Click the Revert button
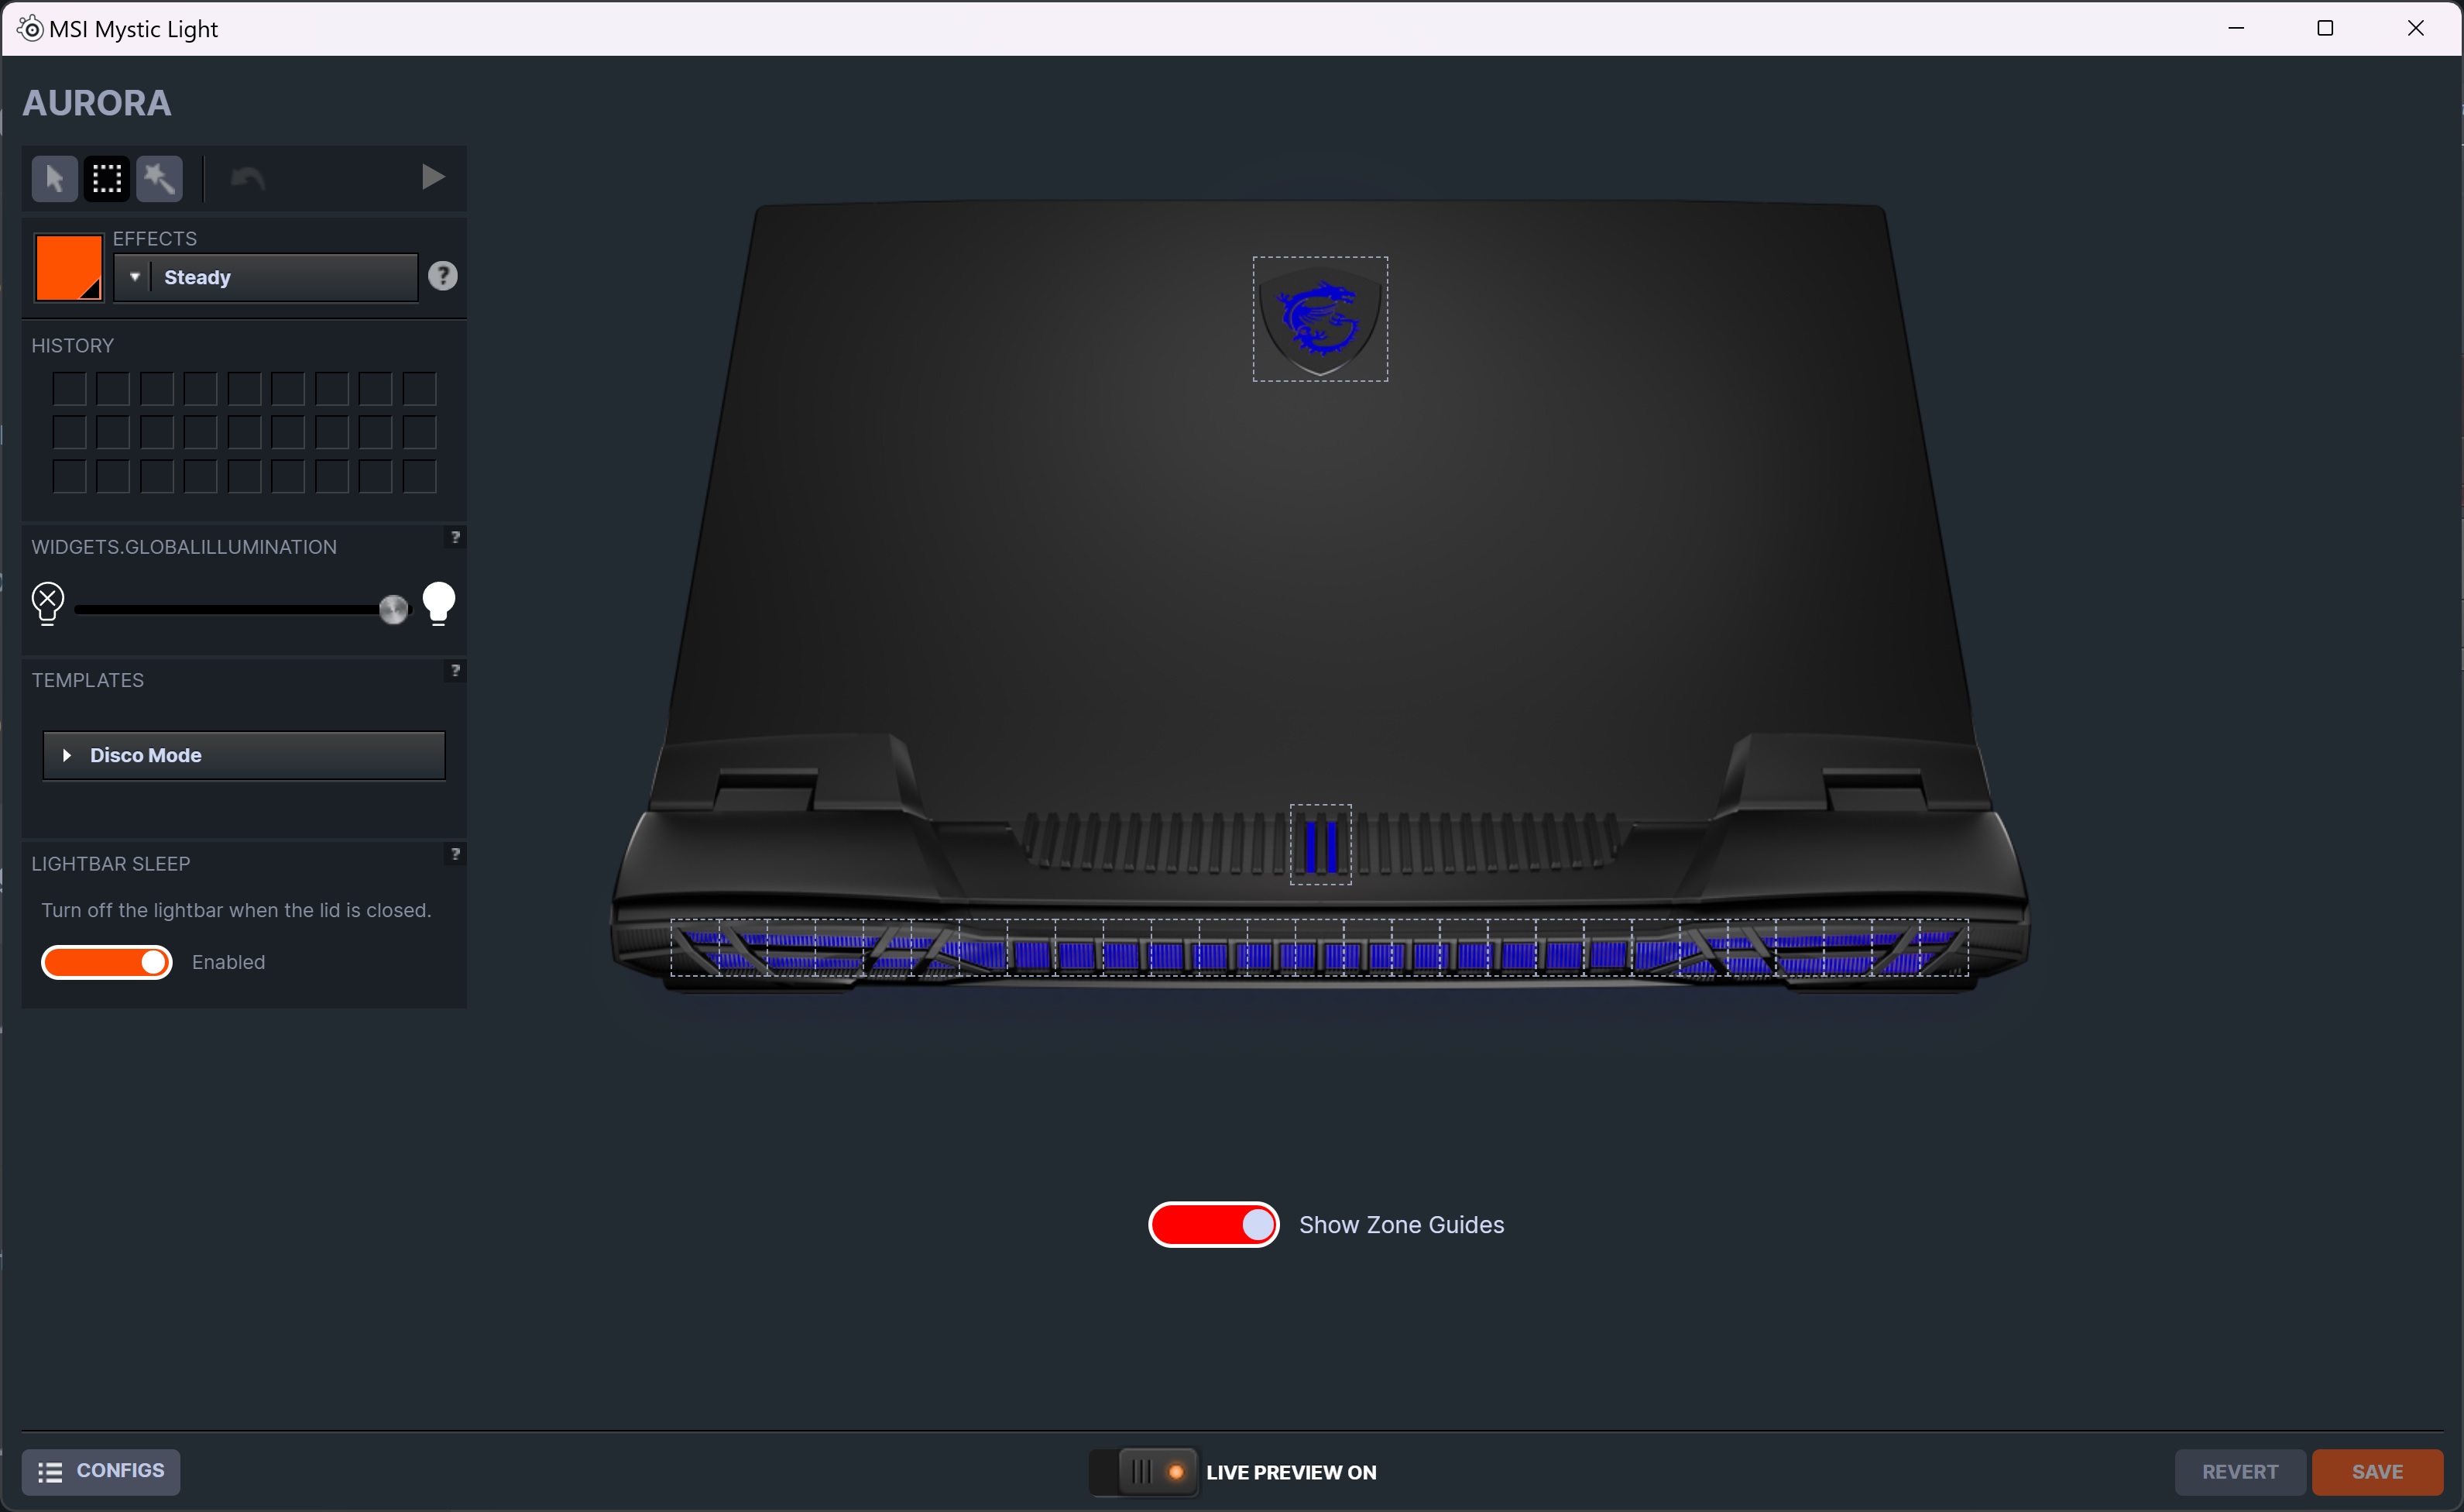 click(x=2239, y=1472)
